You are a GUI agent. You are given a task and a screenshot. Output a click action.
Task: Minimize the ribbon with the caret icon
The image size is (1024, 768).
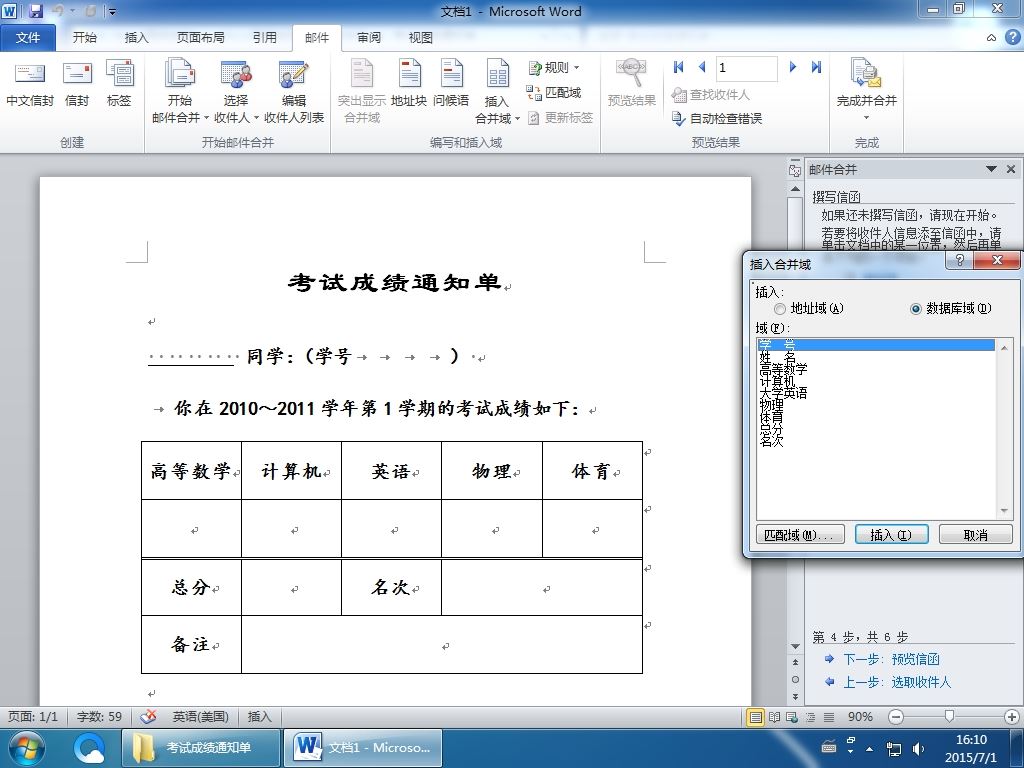[x=991, y=38]
